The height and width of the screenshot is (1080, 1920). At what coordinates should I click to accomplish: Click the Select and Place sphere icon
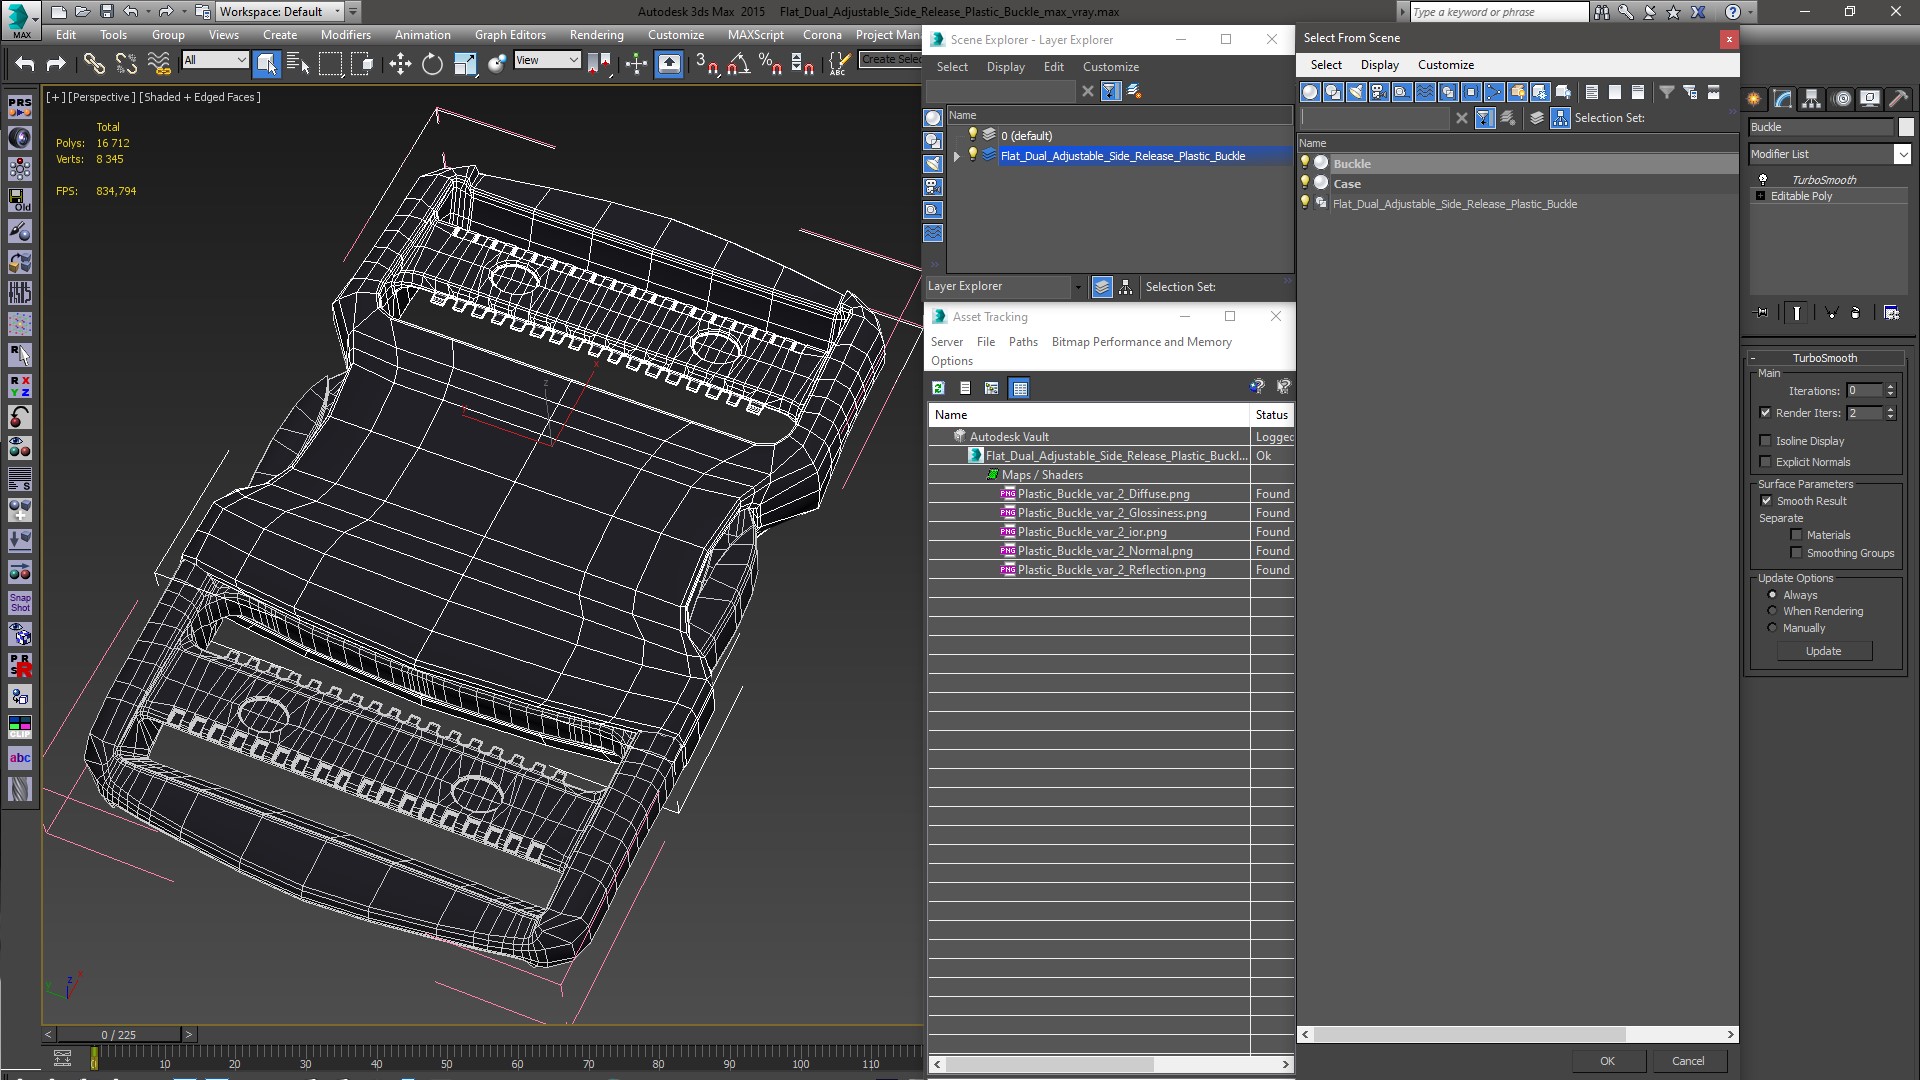click(x=497, y=63)
